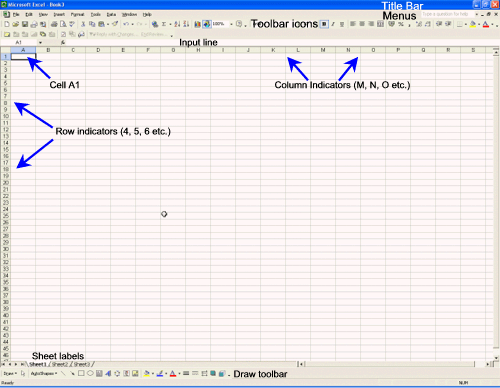This screenshot has height=388, width=500.
Task: Toggle Italic formatting button
Action: tap(333, 24)
